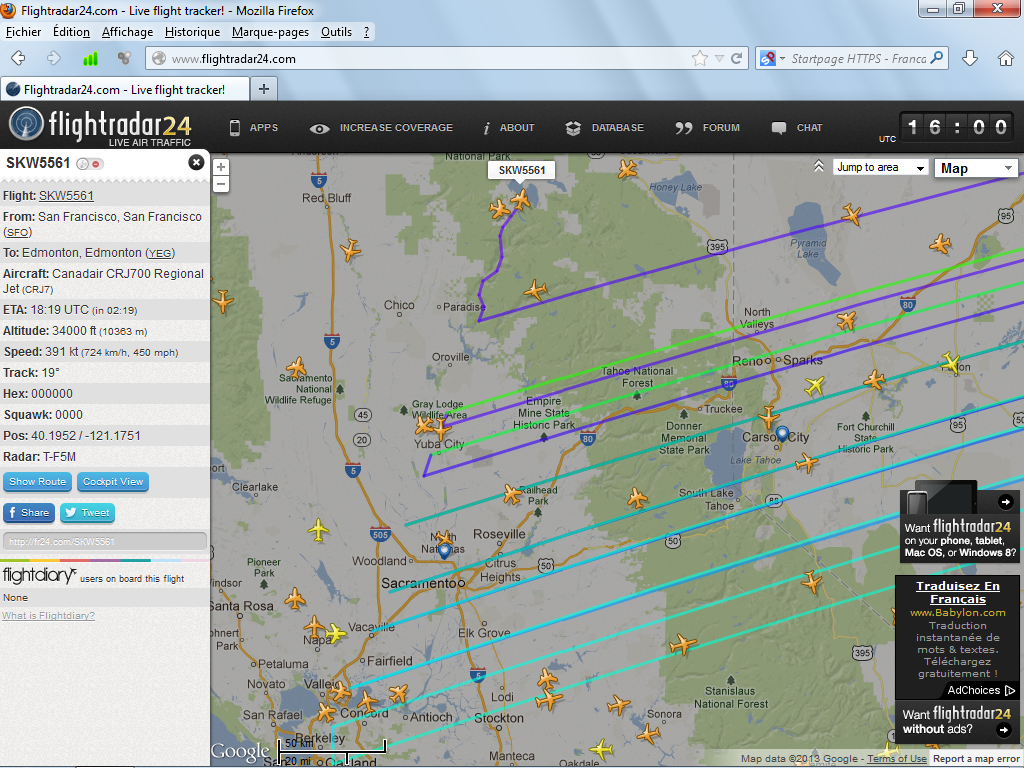Open the Fichier menu
Image resolution: width=1024 pixels, height=768 pixels.
click(x=24, y=32)
